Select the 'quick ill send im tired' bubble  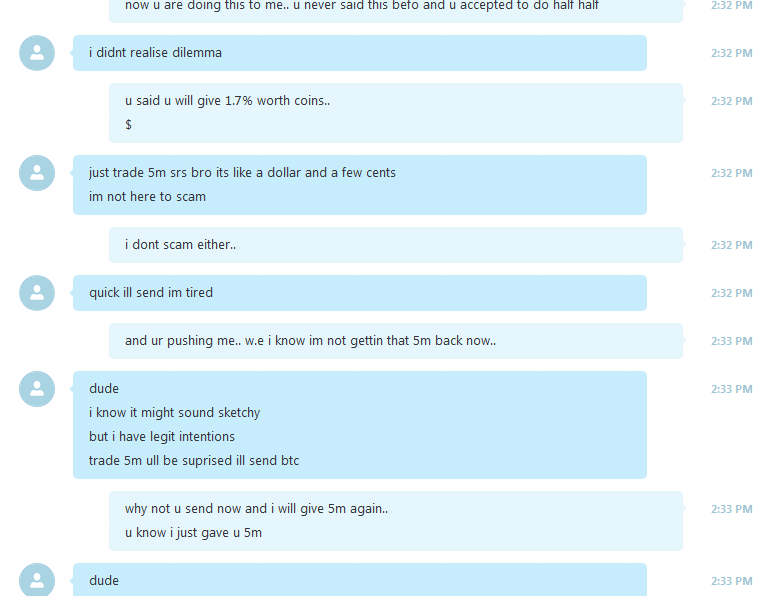(x=360, y=293)
